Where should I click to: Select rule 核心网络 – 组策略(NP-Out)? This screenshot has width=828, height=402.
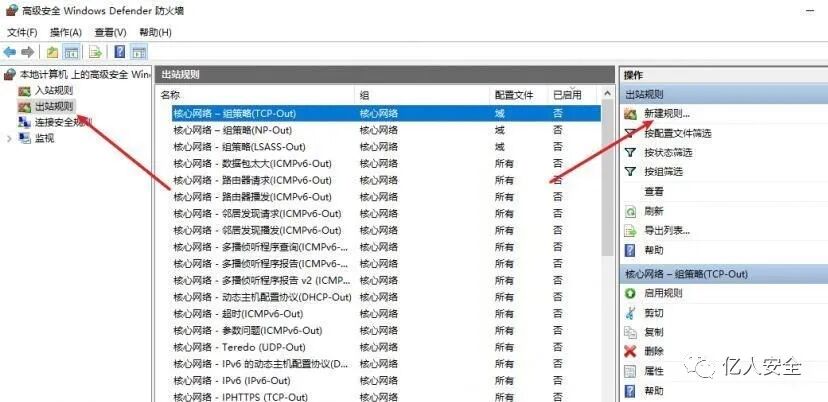tap(386, 130)
